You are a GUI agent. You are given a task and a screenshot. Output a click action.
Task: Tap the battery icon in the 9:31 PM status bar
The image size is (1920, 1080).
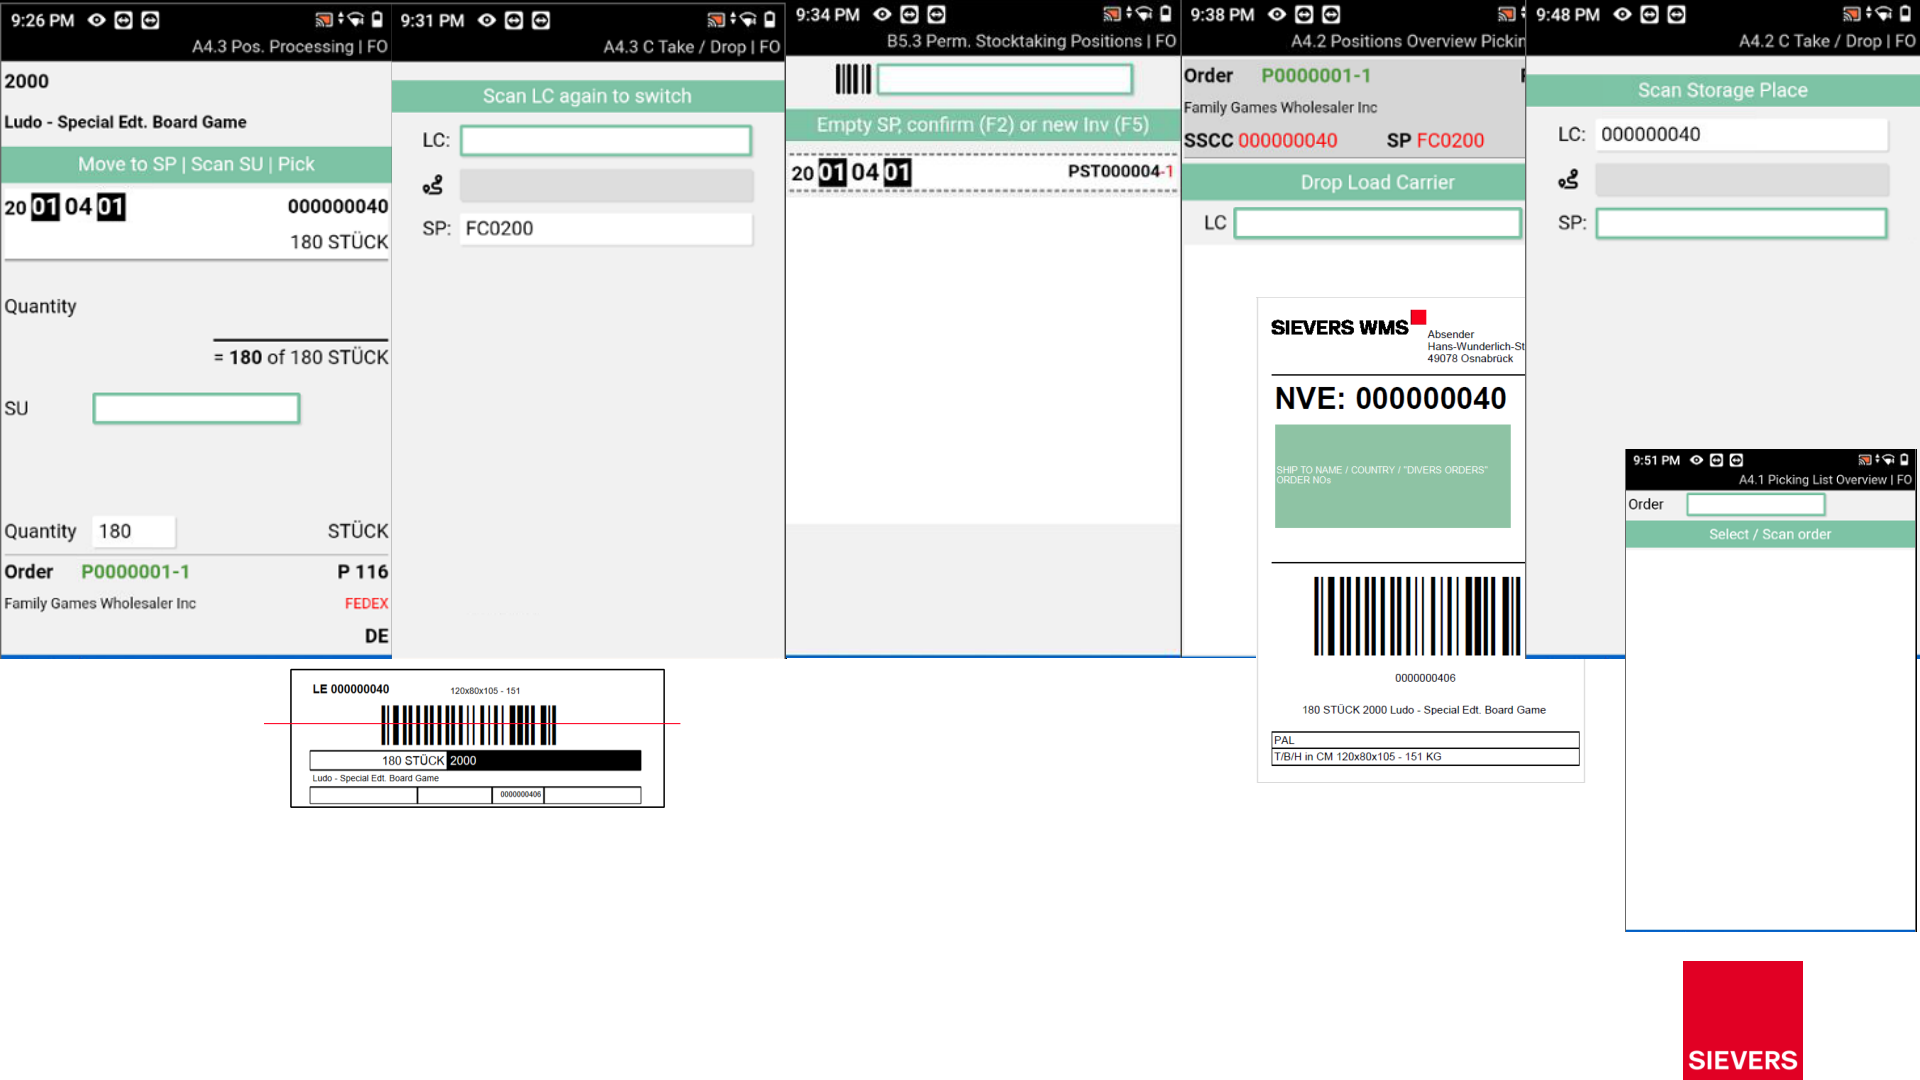point(769,20)
